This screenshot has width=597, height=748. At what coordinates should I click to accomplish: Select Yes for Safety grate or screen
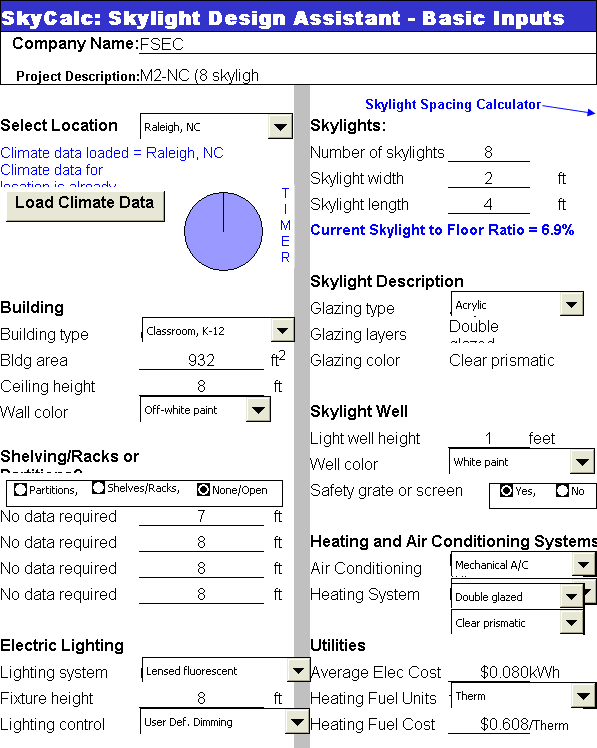(x=506, y=491)
